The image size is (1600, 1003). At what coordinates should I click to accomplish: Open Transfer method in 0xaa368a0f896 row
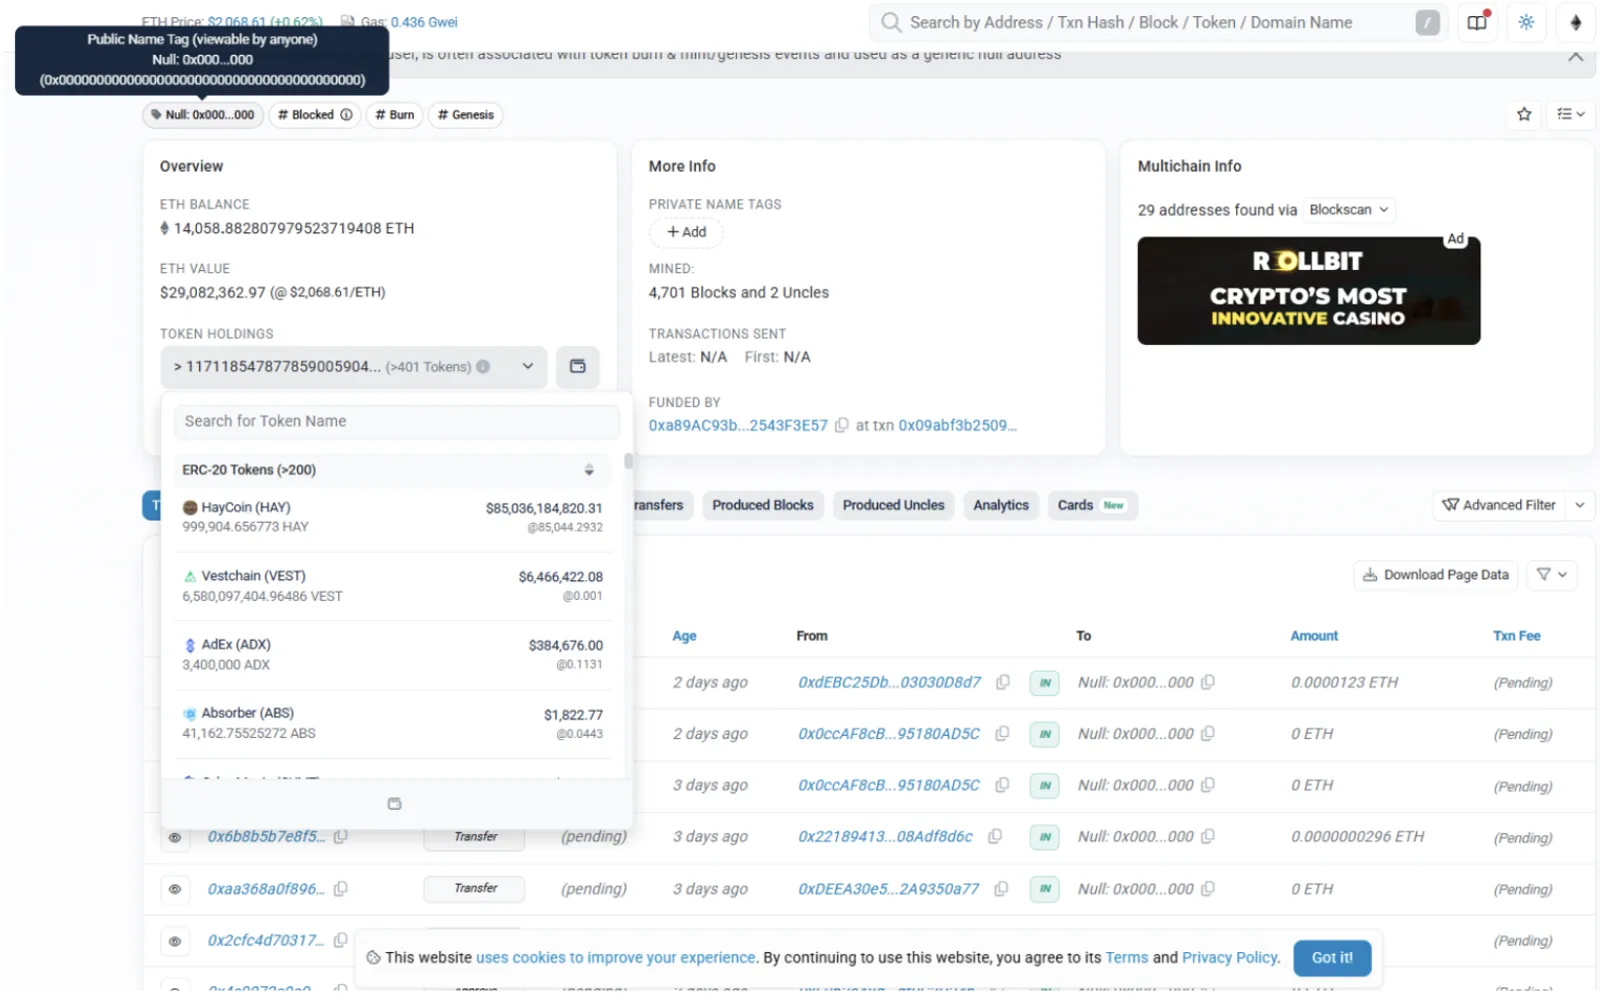(x=475, y=890)
